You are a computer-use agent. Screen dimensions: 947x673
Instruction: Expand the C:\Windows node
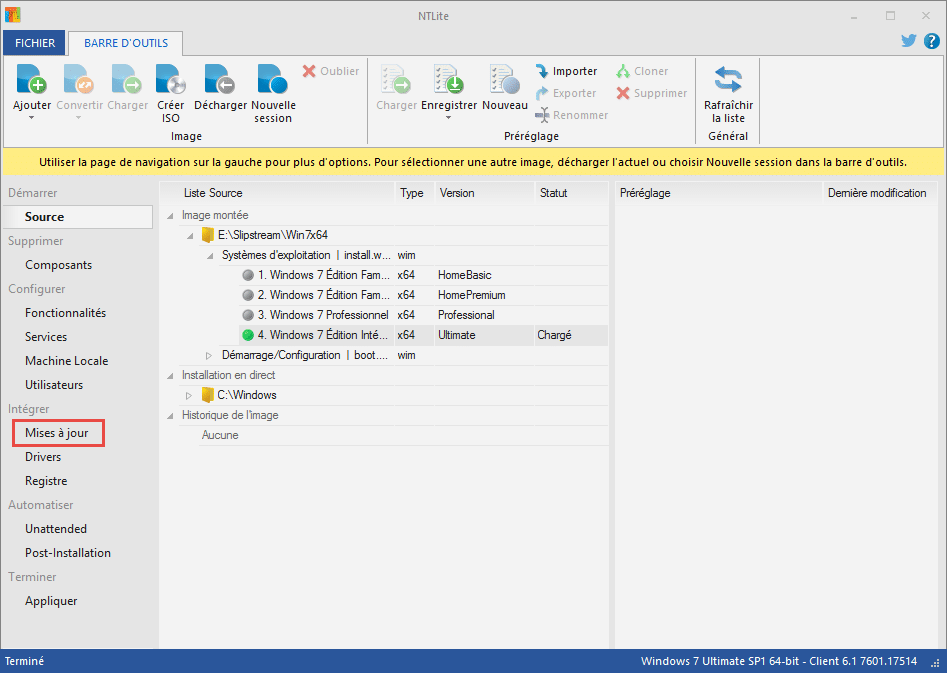[189, 395]
